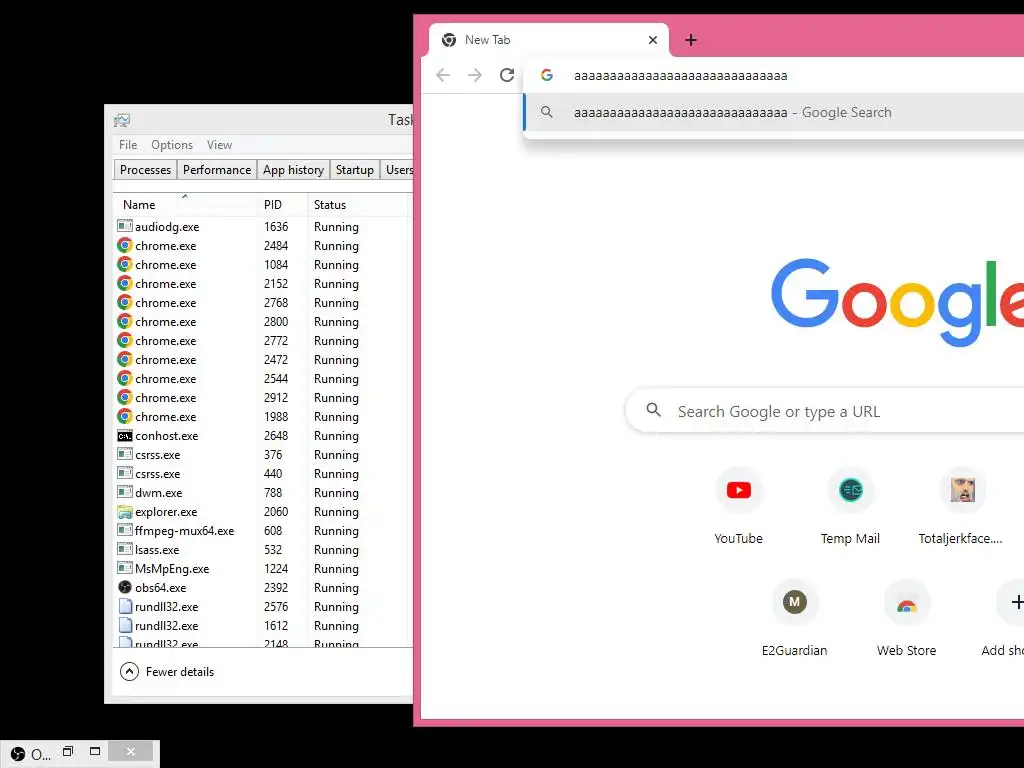The height and width of the screenshot is (768, 1024).
Task: Click the Chrome back arrow button
Action: [443, 75]
